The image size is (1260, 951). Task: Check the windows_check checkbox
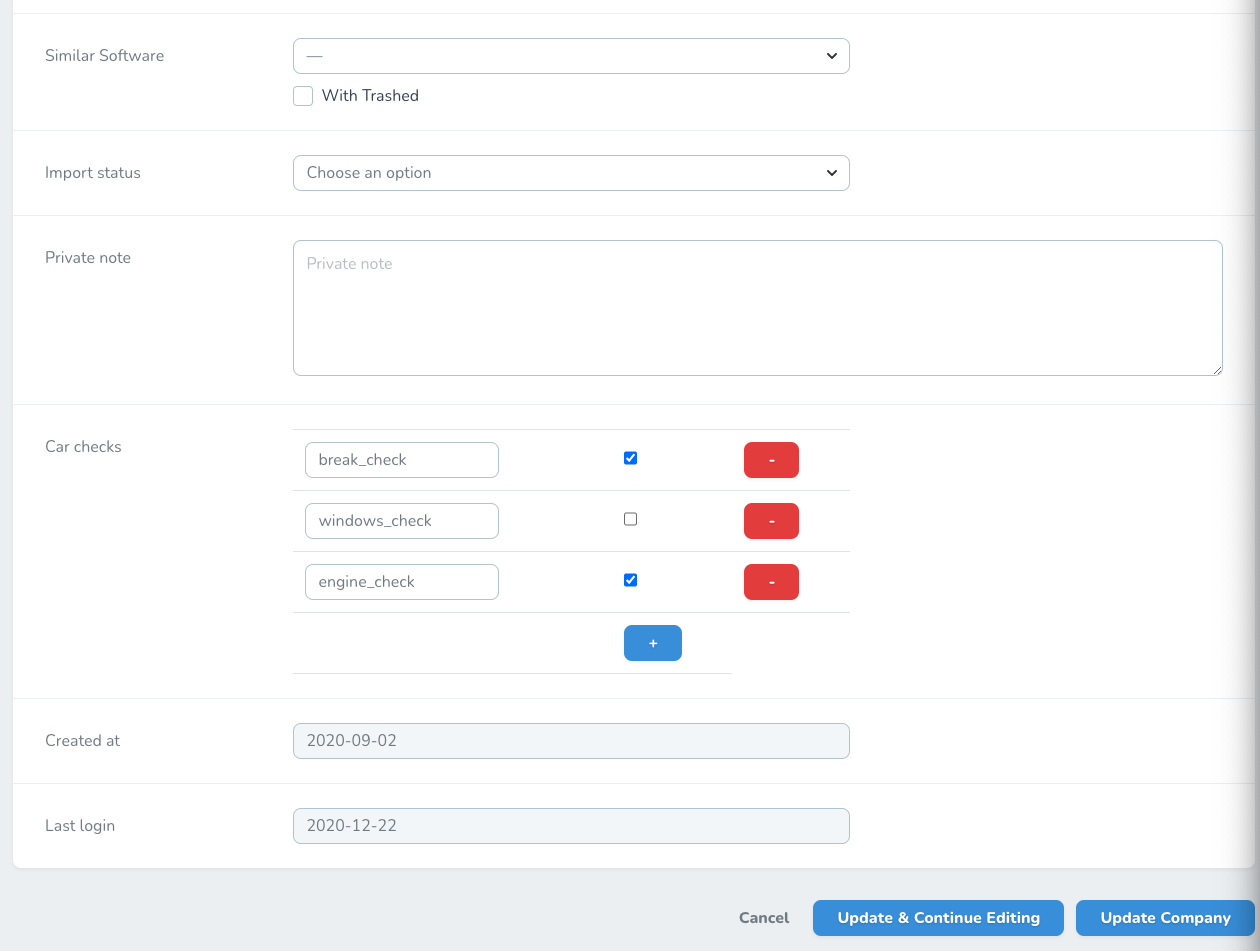coord(630,519)
